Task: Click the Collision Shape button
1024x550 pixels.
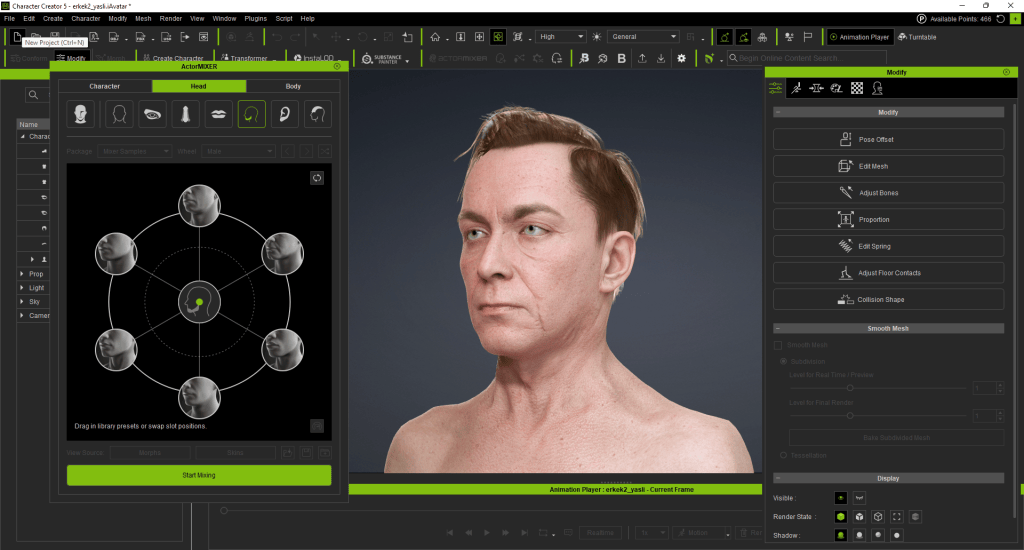Action: coord(888,299)
